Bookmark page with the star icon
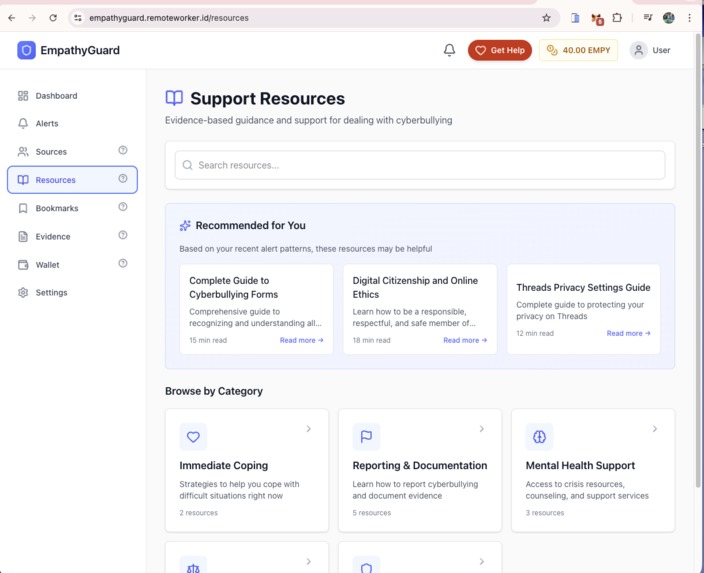Image resolution: width=704 pixels, height=573 pixels. [546, 18]
